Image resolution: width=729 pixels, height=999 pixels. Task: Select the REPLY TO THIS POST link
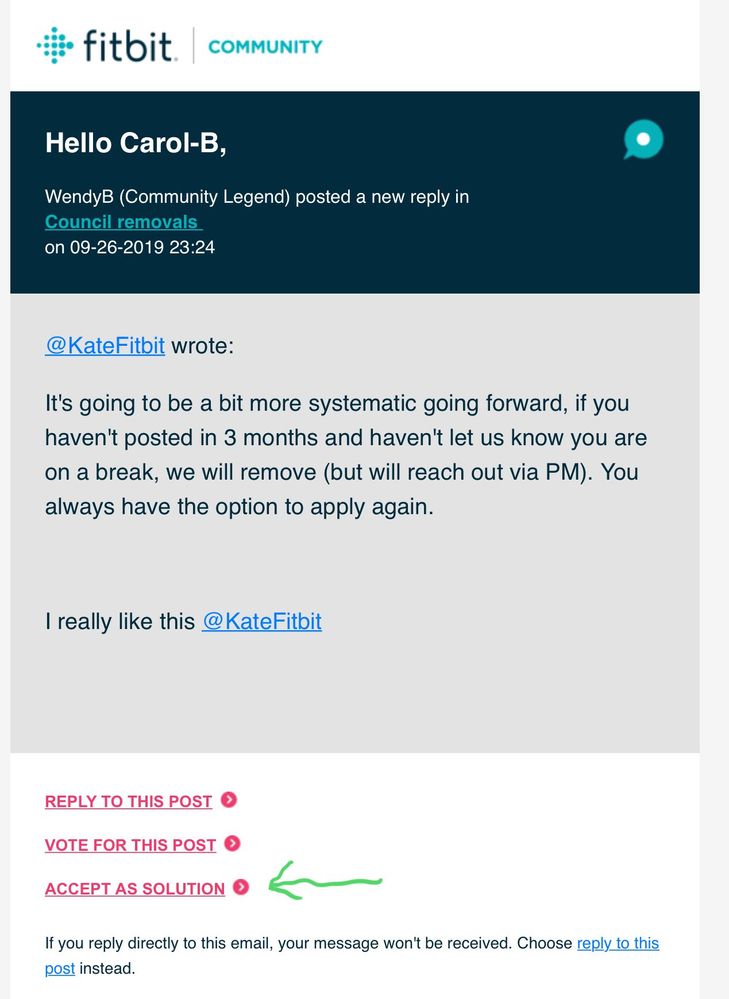[x=128, y=801]
